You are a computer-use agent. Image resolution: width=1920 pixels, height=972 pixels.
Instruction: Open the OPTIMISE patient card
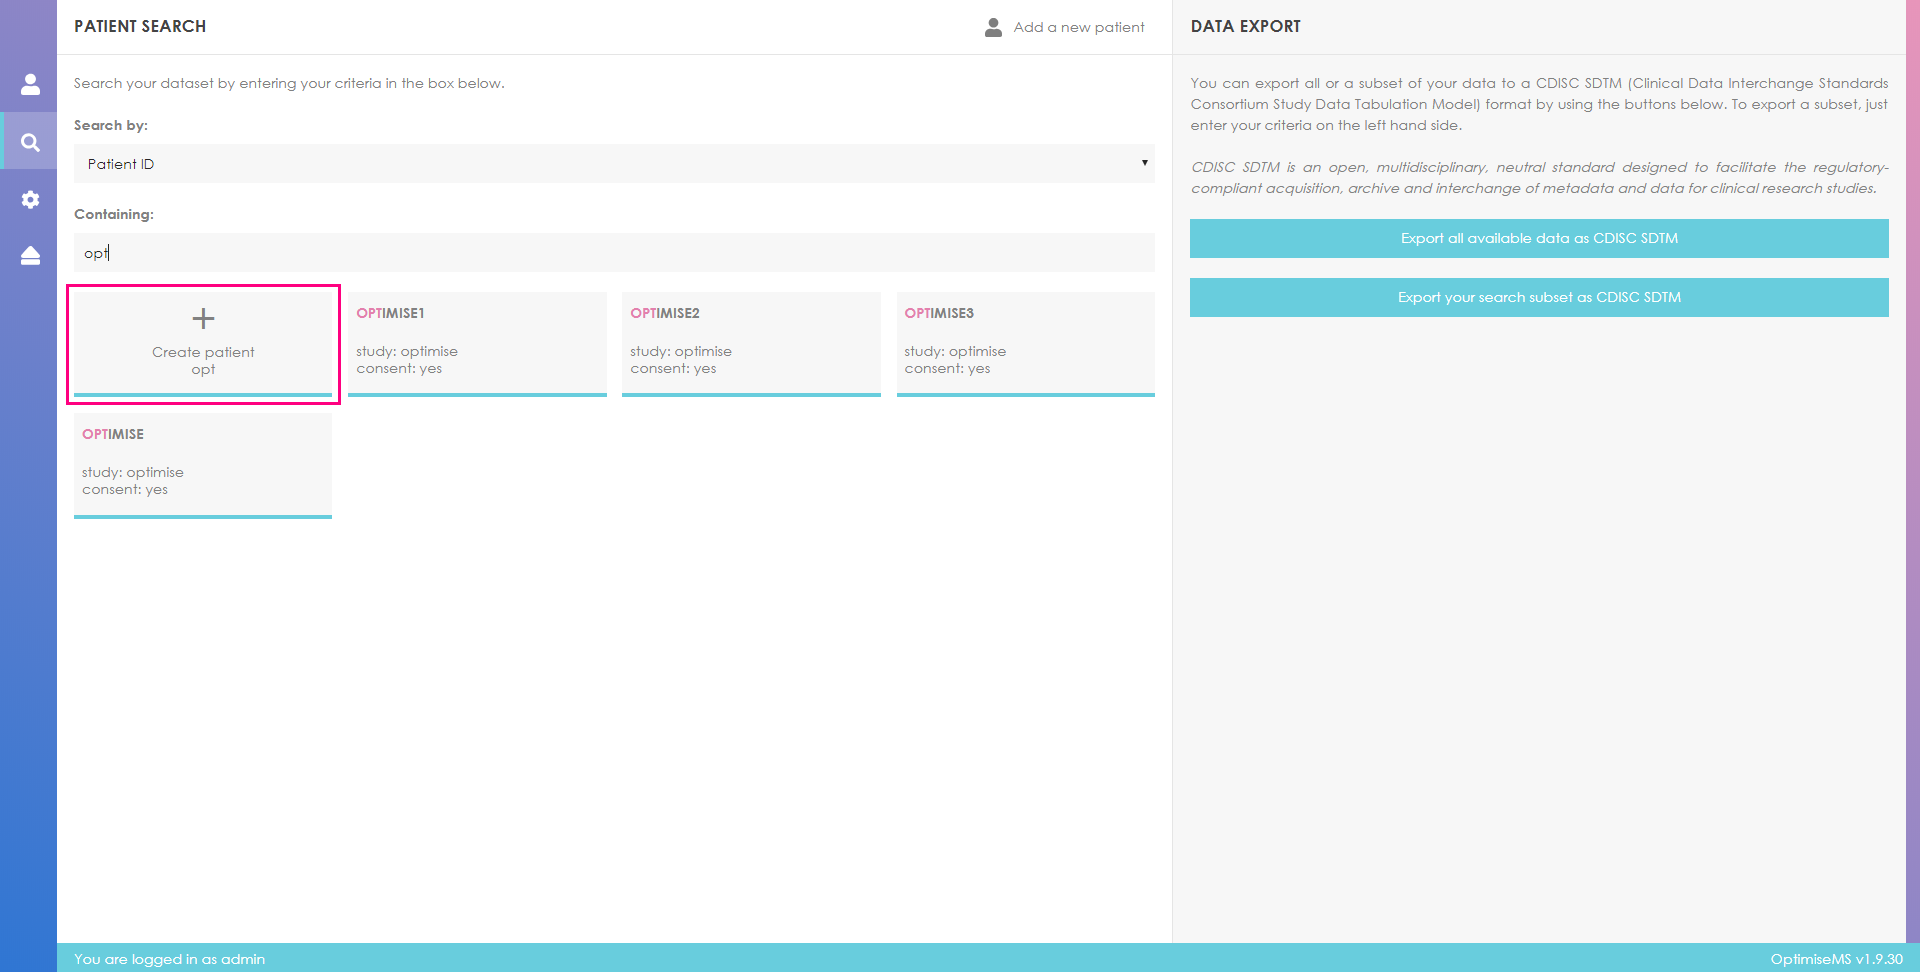(202, 463)
